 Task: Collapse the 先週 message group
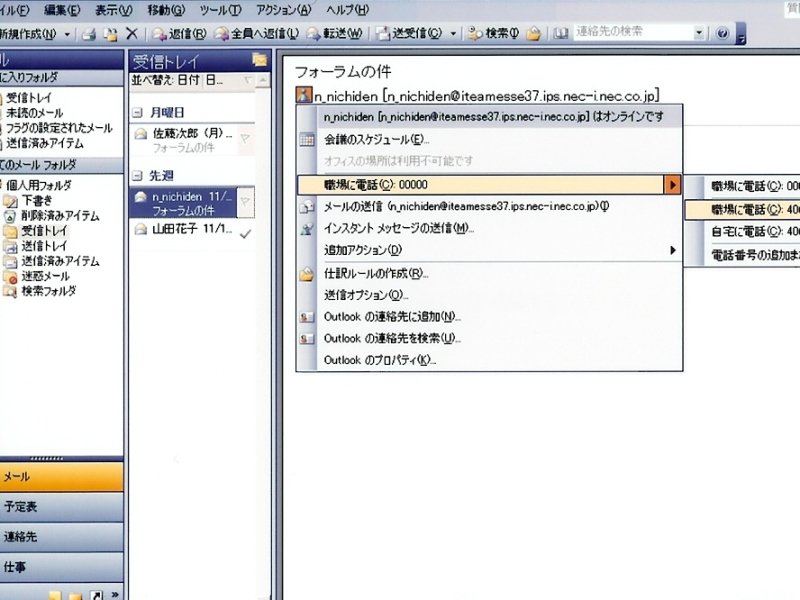click(x=137, y=176)
